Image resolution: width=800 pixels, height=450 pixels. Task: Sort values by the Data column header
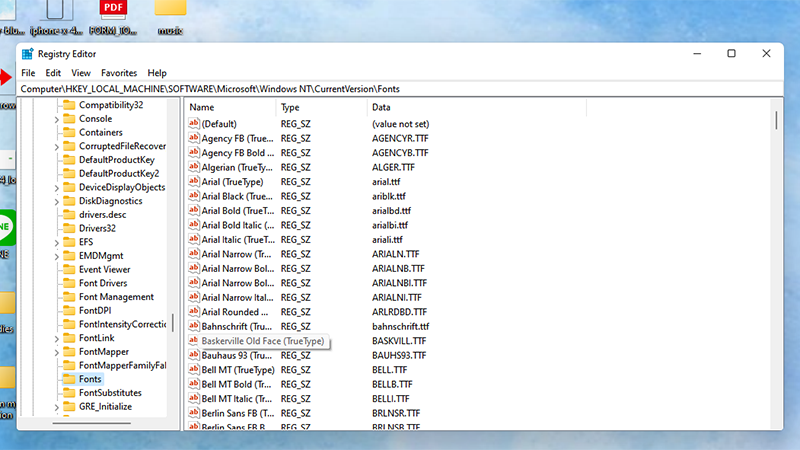477,107
